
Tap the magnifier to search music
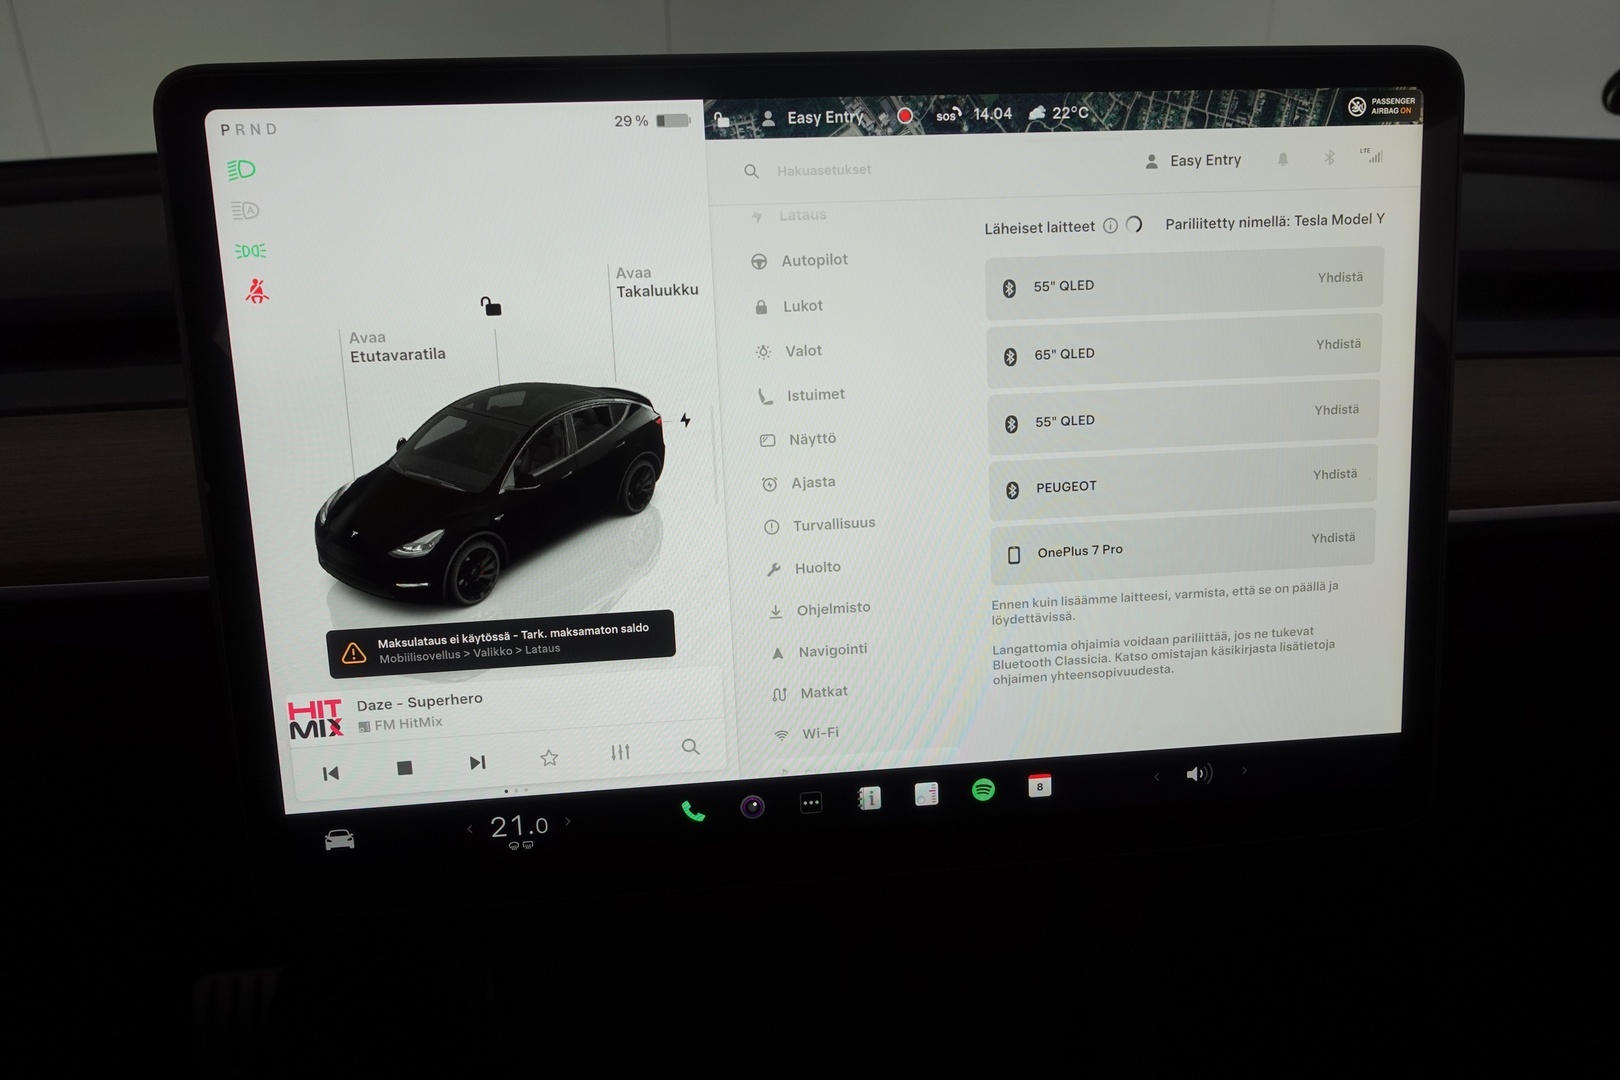[x=690, y=747]
